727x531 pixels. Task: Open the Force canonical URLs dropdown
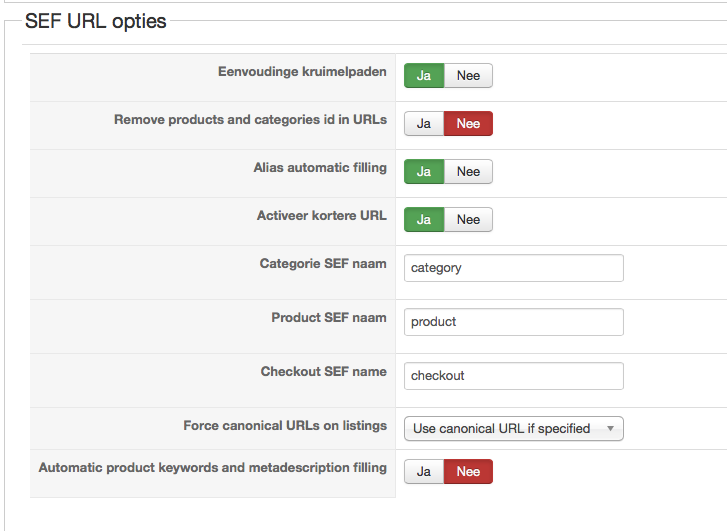pos(514,429)
